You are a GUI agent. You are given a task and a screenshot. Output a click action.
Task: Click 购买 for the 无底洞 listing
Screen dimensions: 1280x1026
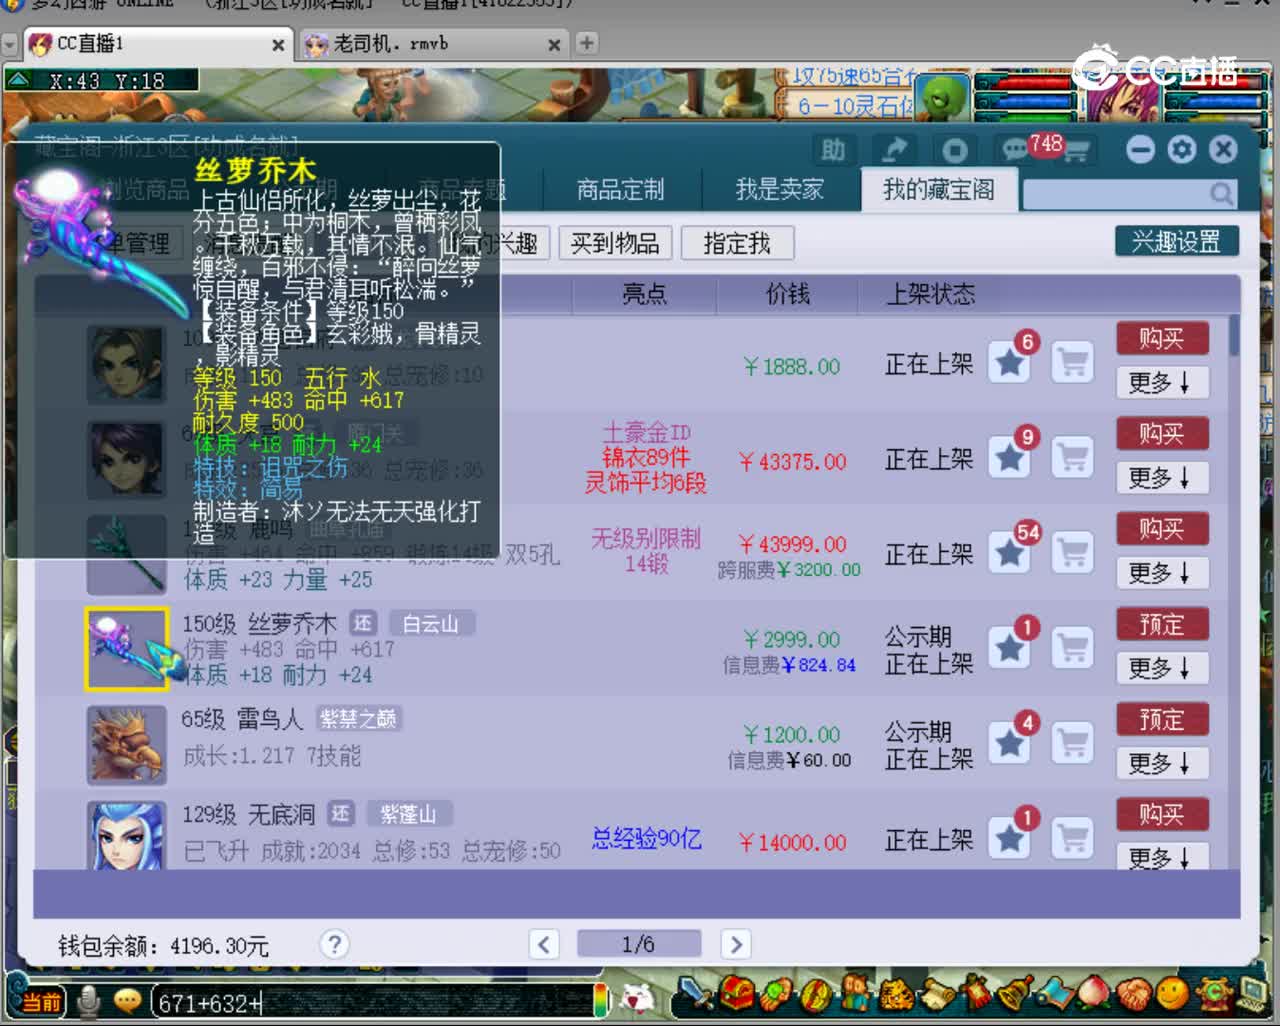coord(1162,814)
